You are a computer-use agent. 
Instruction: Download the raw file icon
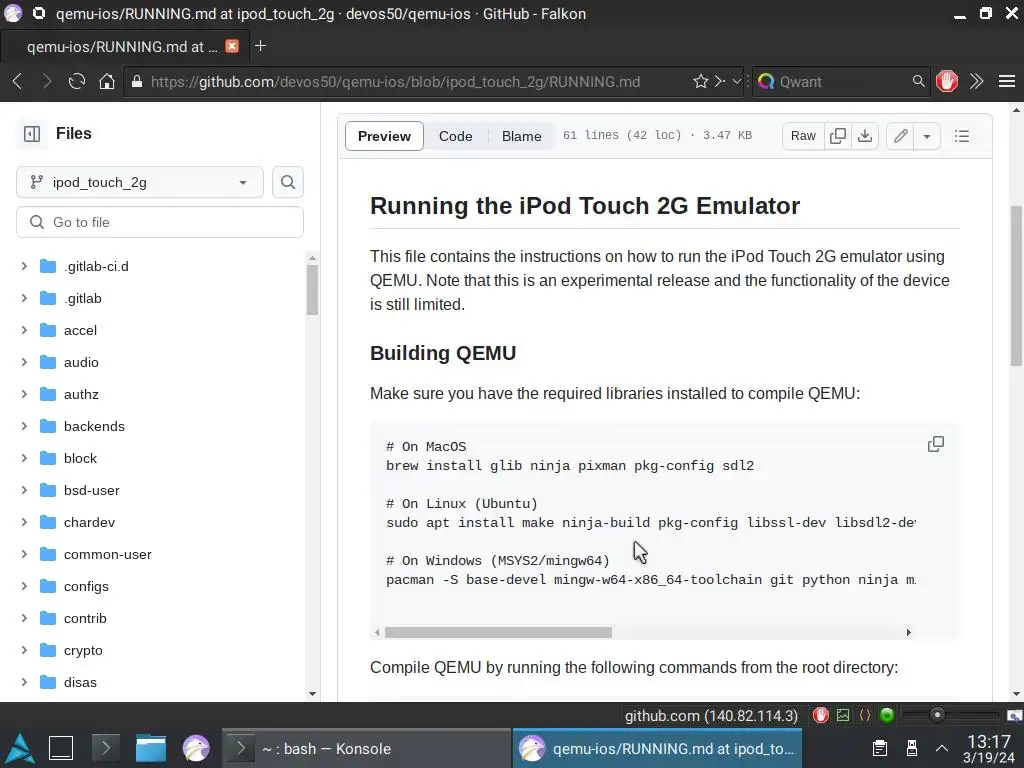tap(865, 136)
